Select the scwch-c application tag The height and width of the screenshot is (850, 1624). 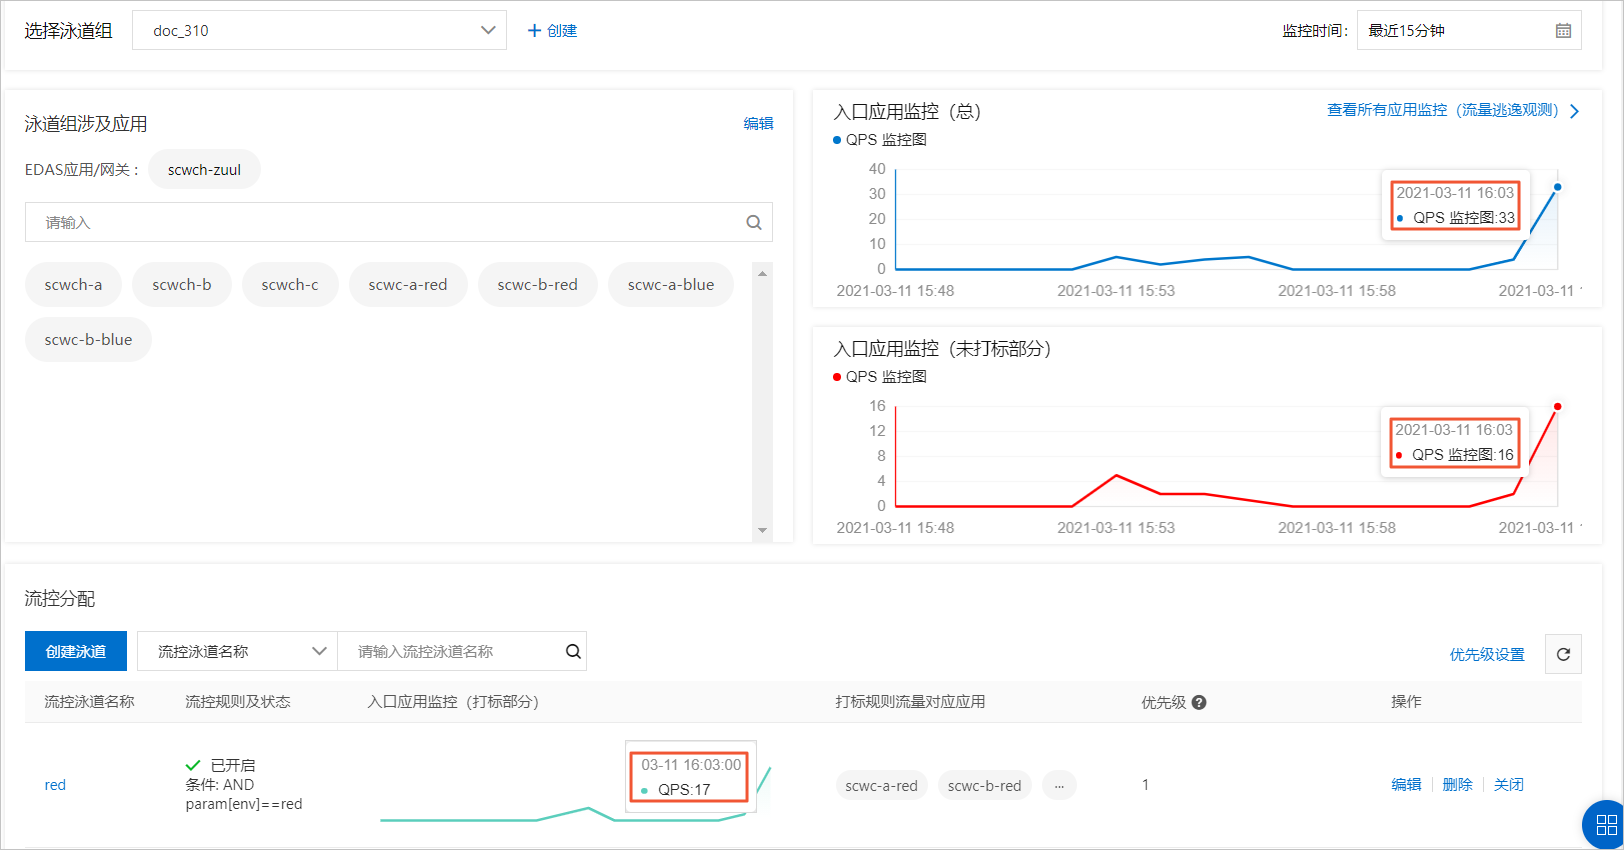coord(290,285)
